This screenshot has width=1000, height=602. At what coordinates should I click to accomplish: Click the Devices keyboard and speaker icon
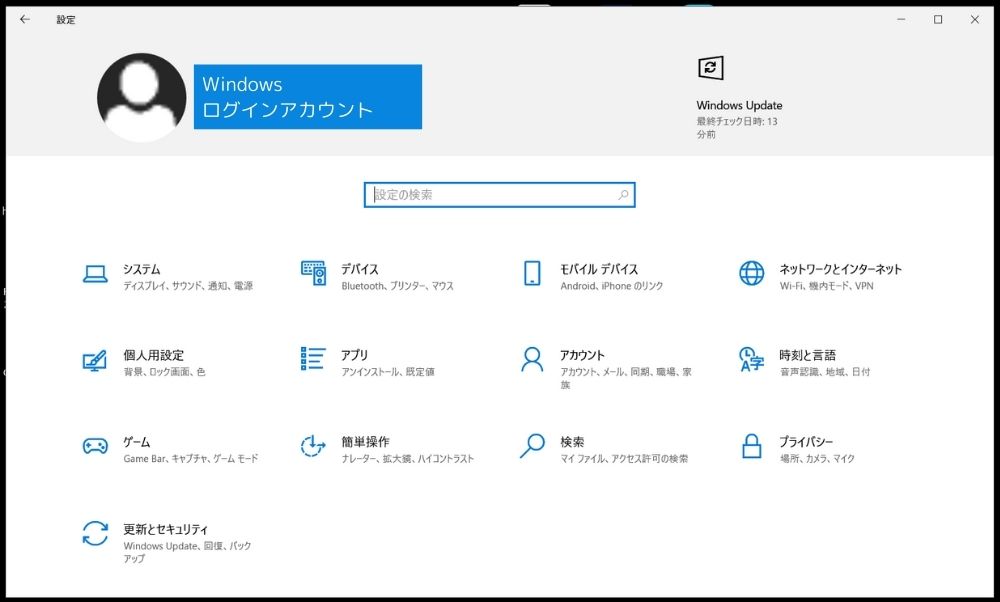click(313, 273)
